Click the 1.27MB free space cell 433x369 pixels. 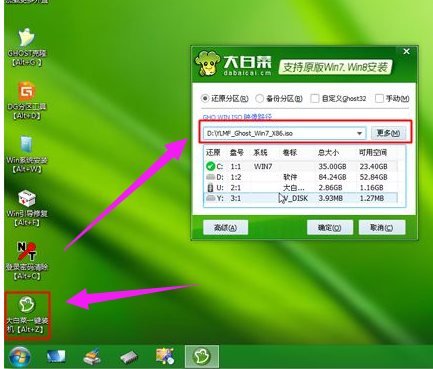pyautogui.click(x=372, y=198)
